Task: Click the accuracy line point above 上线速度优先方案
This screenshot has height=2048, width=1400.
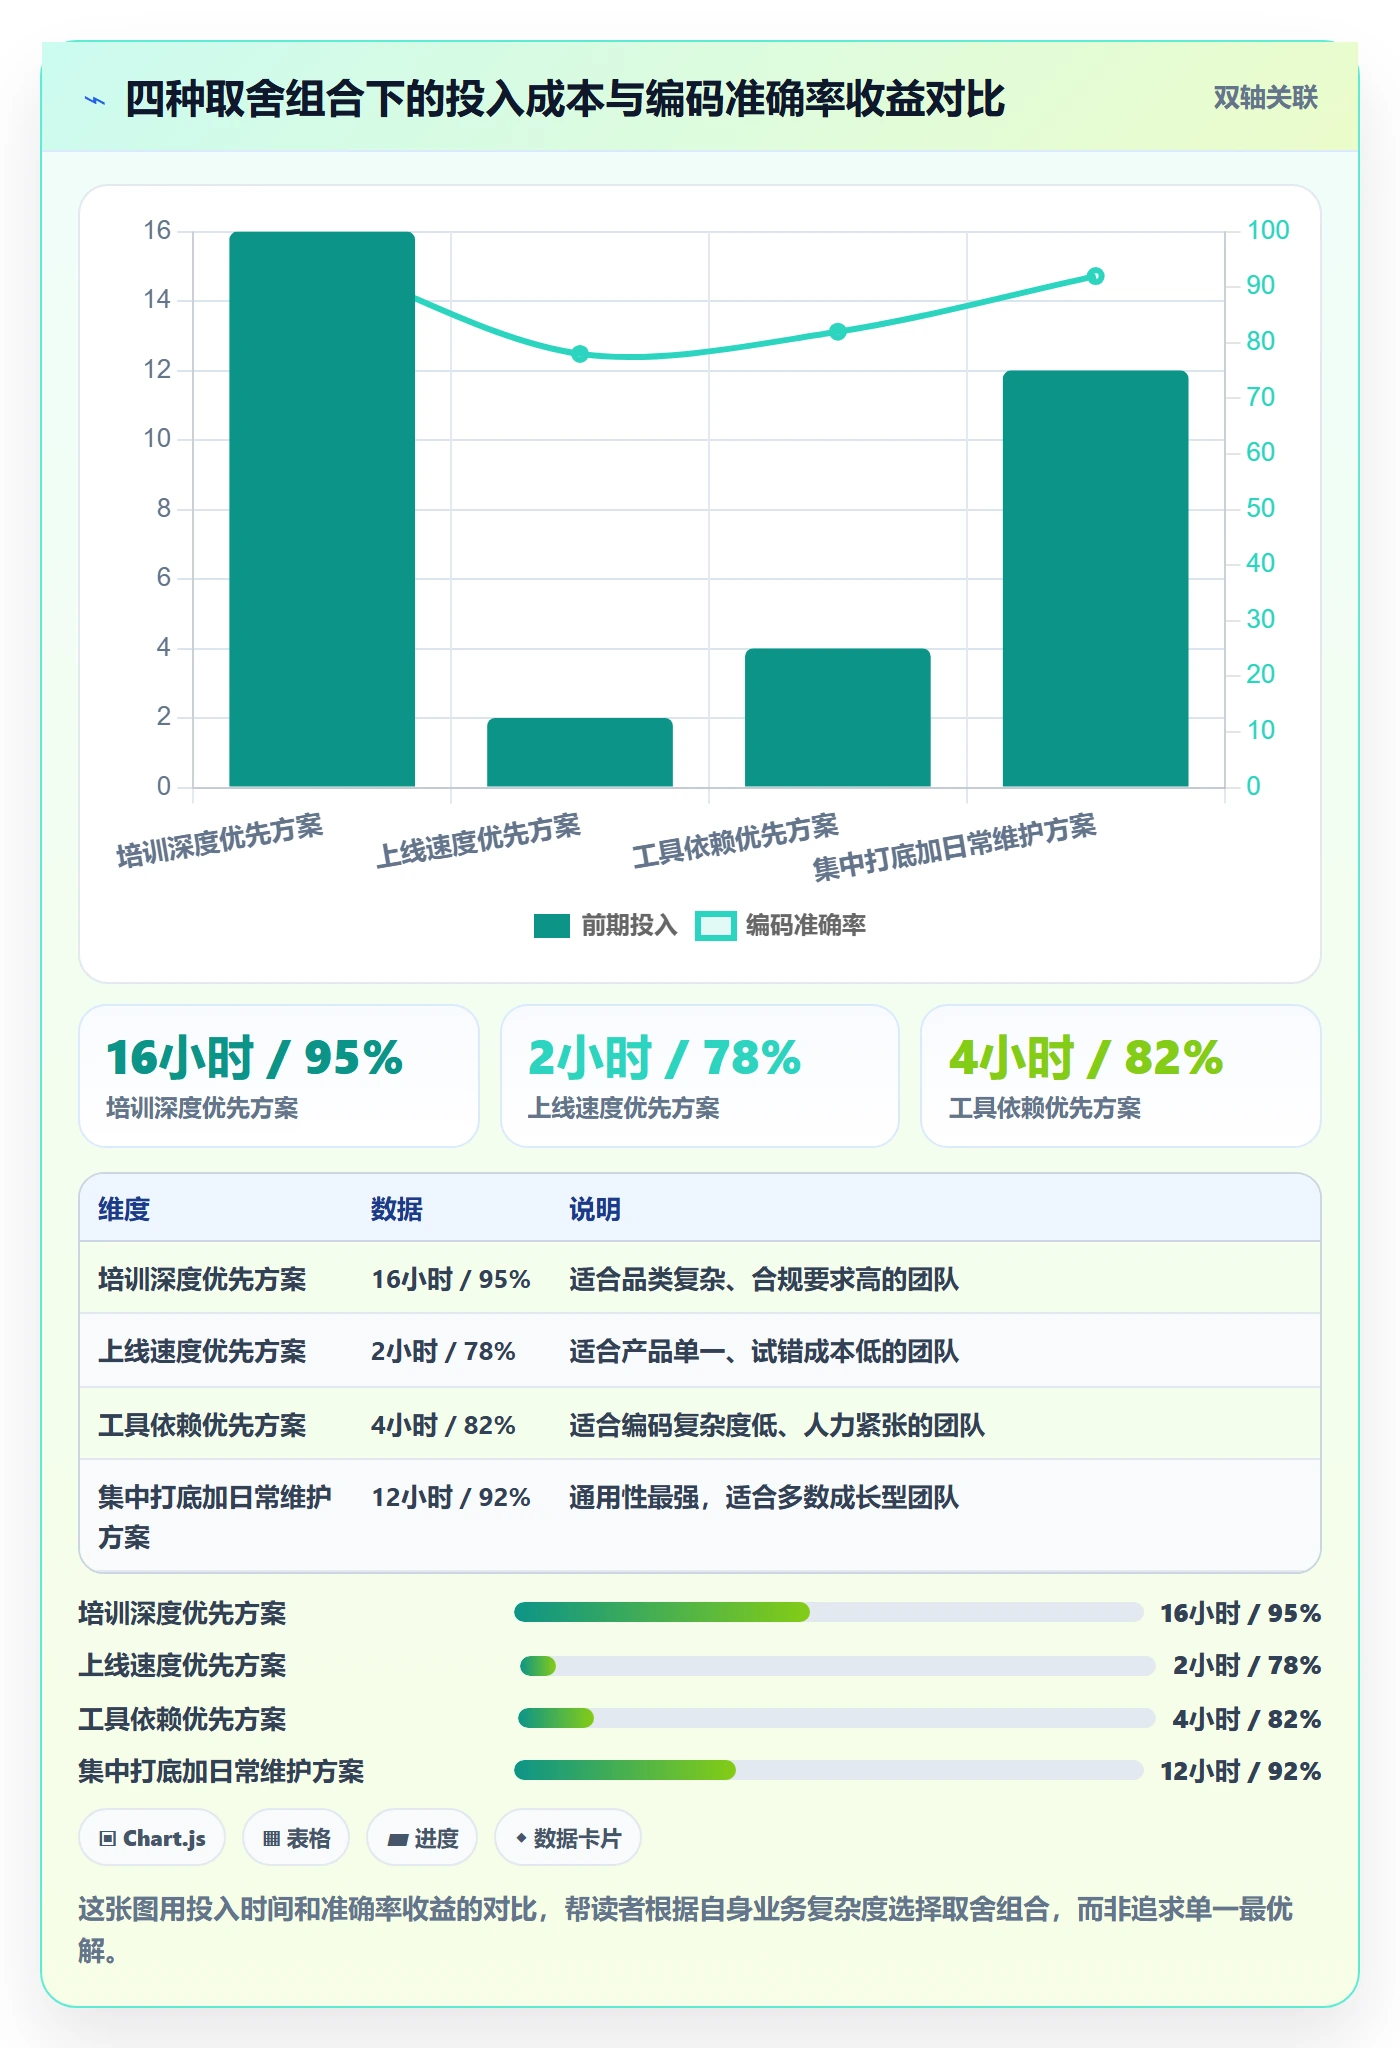Action: [580, 354]
